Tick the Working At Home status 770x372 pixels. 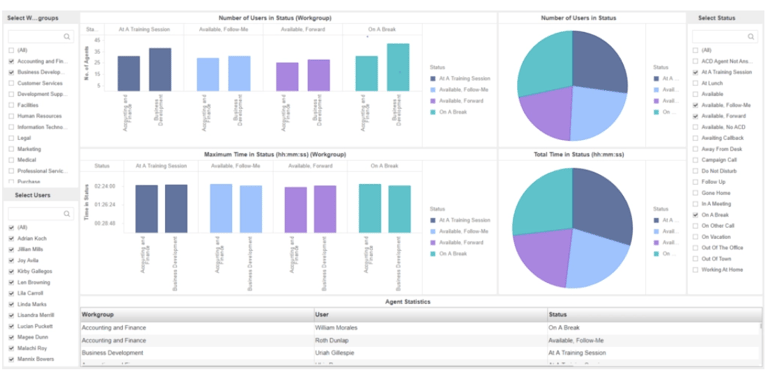(x=695, y=270)
